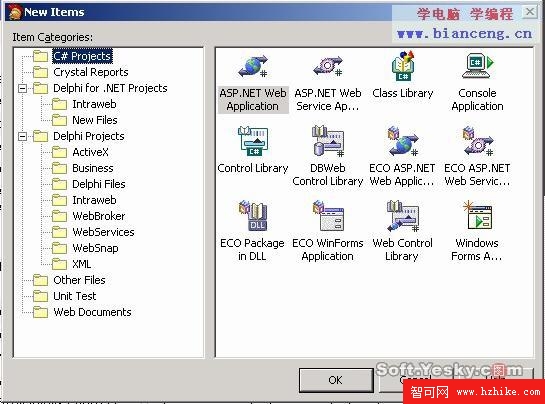545x404 pixels.
Task: Open Crystal Reports category
Action: 91,72
